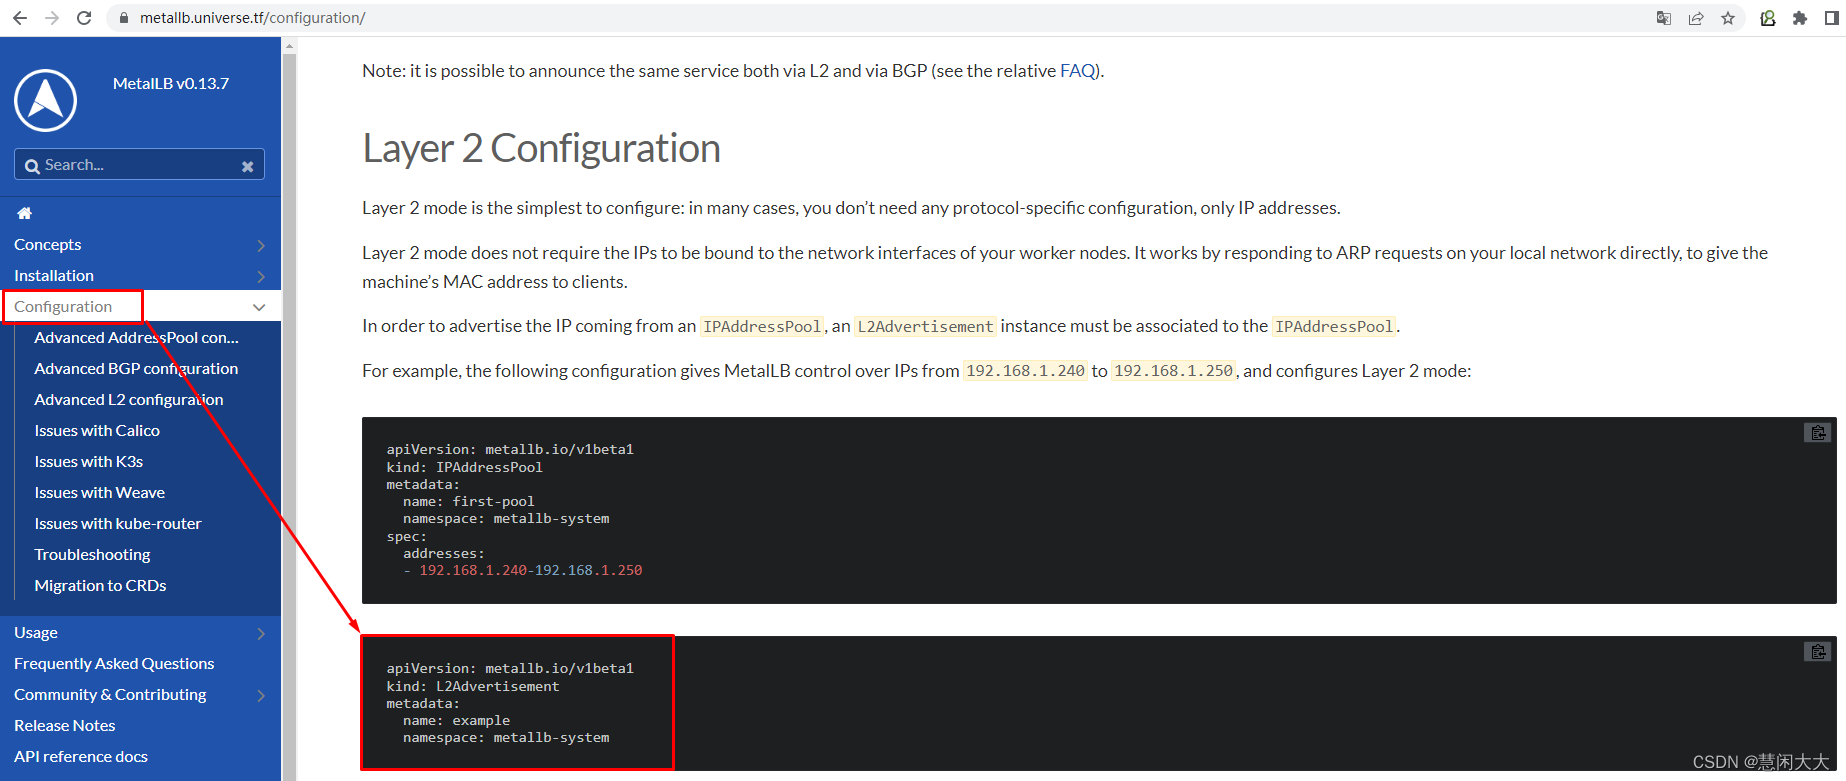Screen dimensions: 1846x781
Task: Go forward with the browser forward arrow
Action: (52, 18)
